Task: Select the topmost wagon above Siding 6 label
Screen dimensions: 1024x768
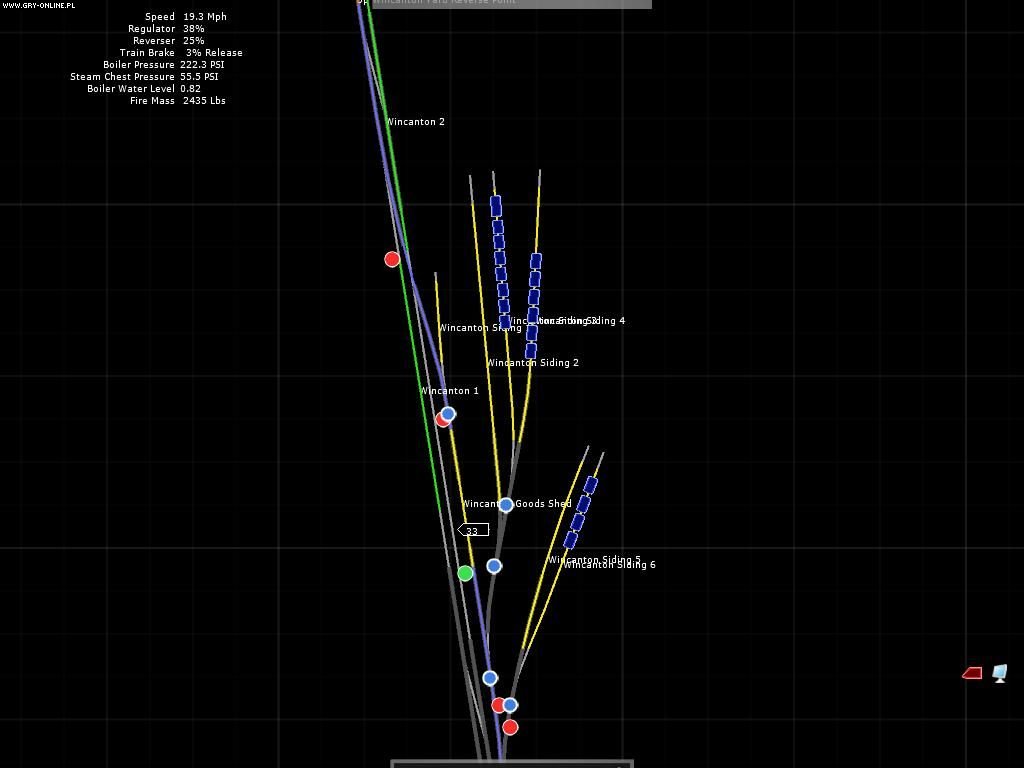Action: (x=590, y=485)
